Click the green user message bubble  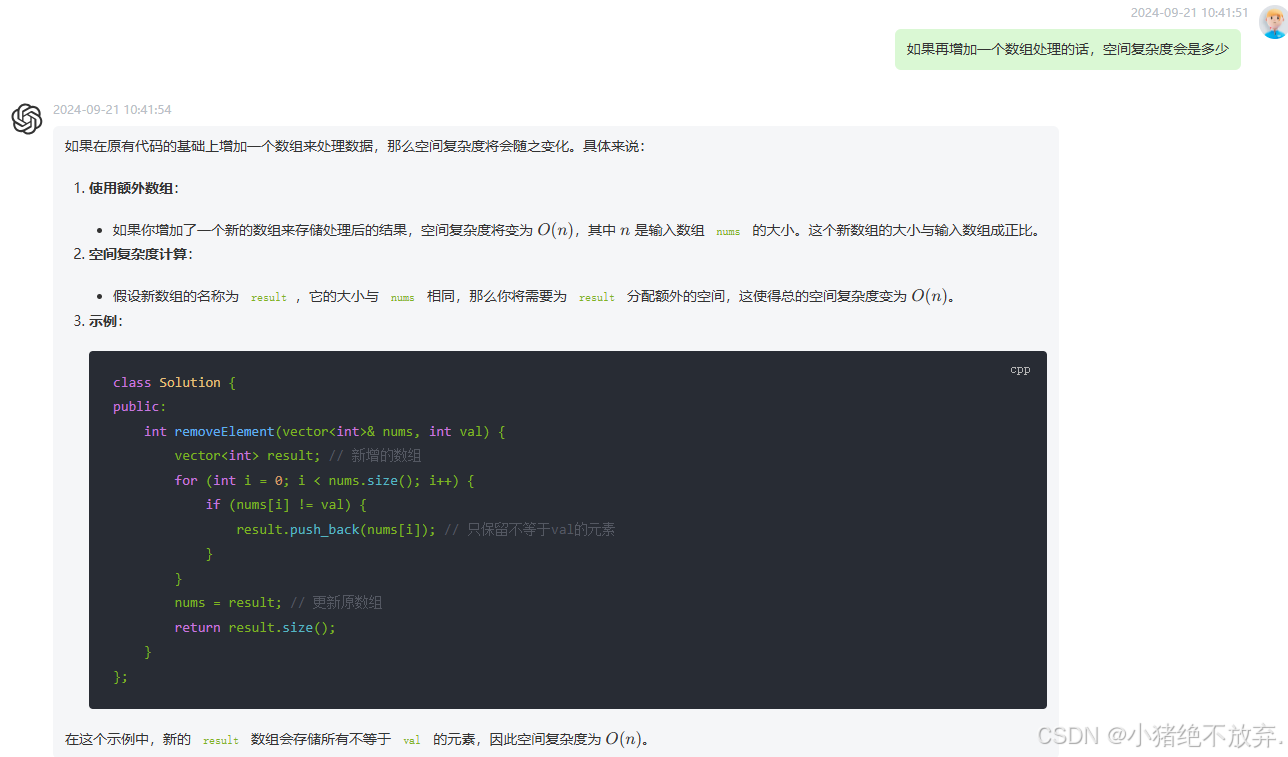[1067, 48]
